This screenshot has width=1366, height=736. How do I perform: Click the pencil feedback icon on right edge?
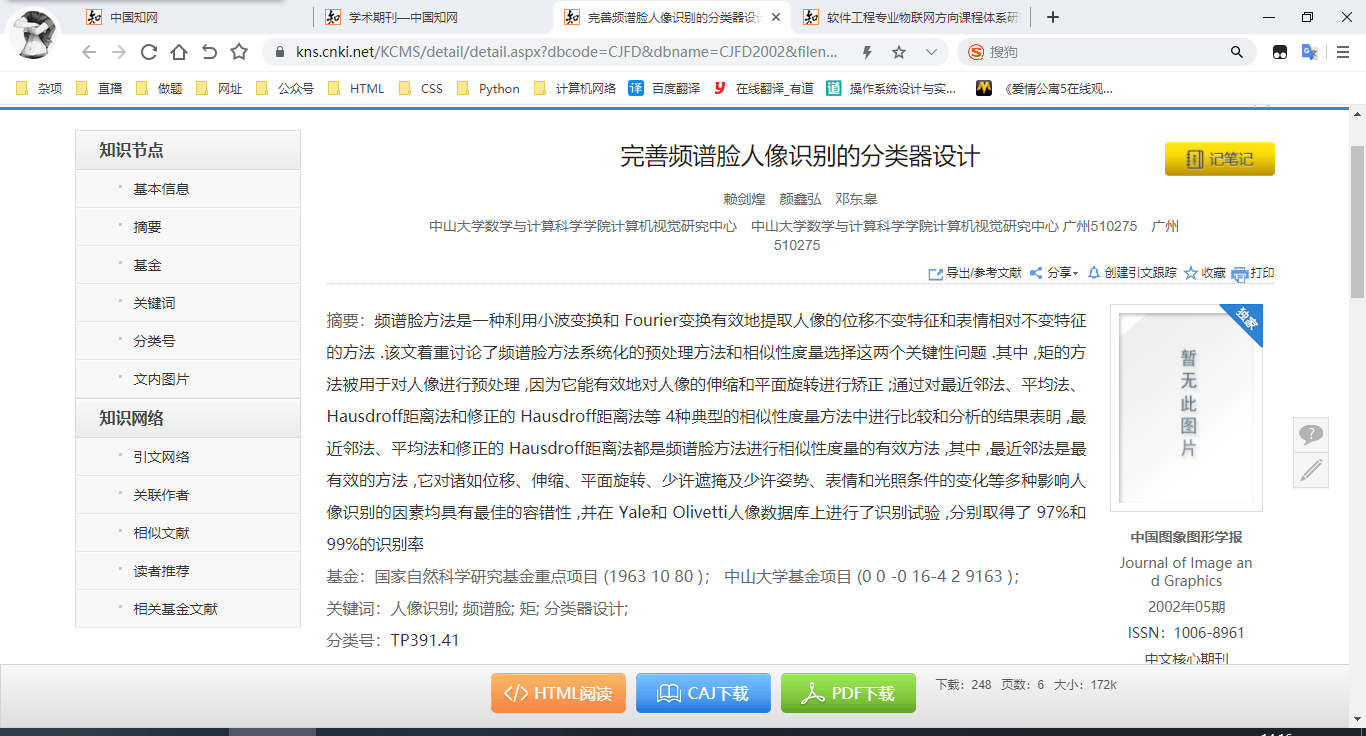click(x=1311, y=470)
